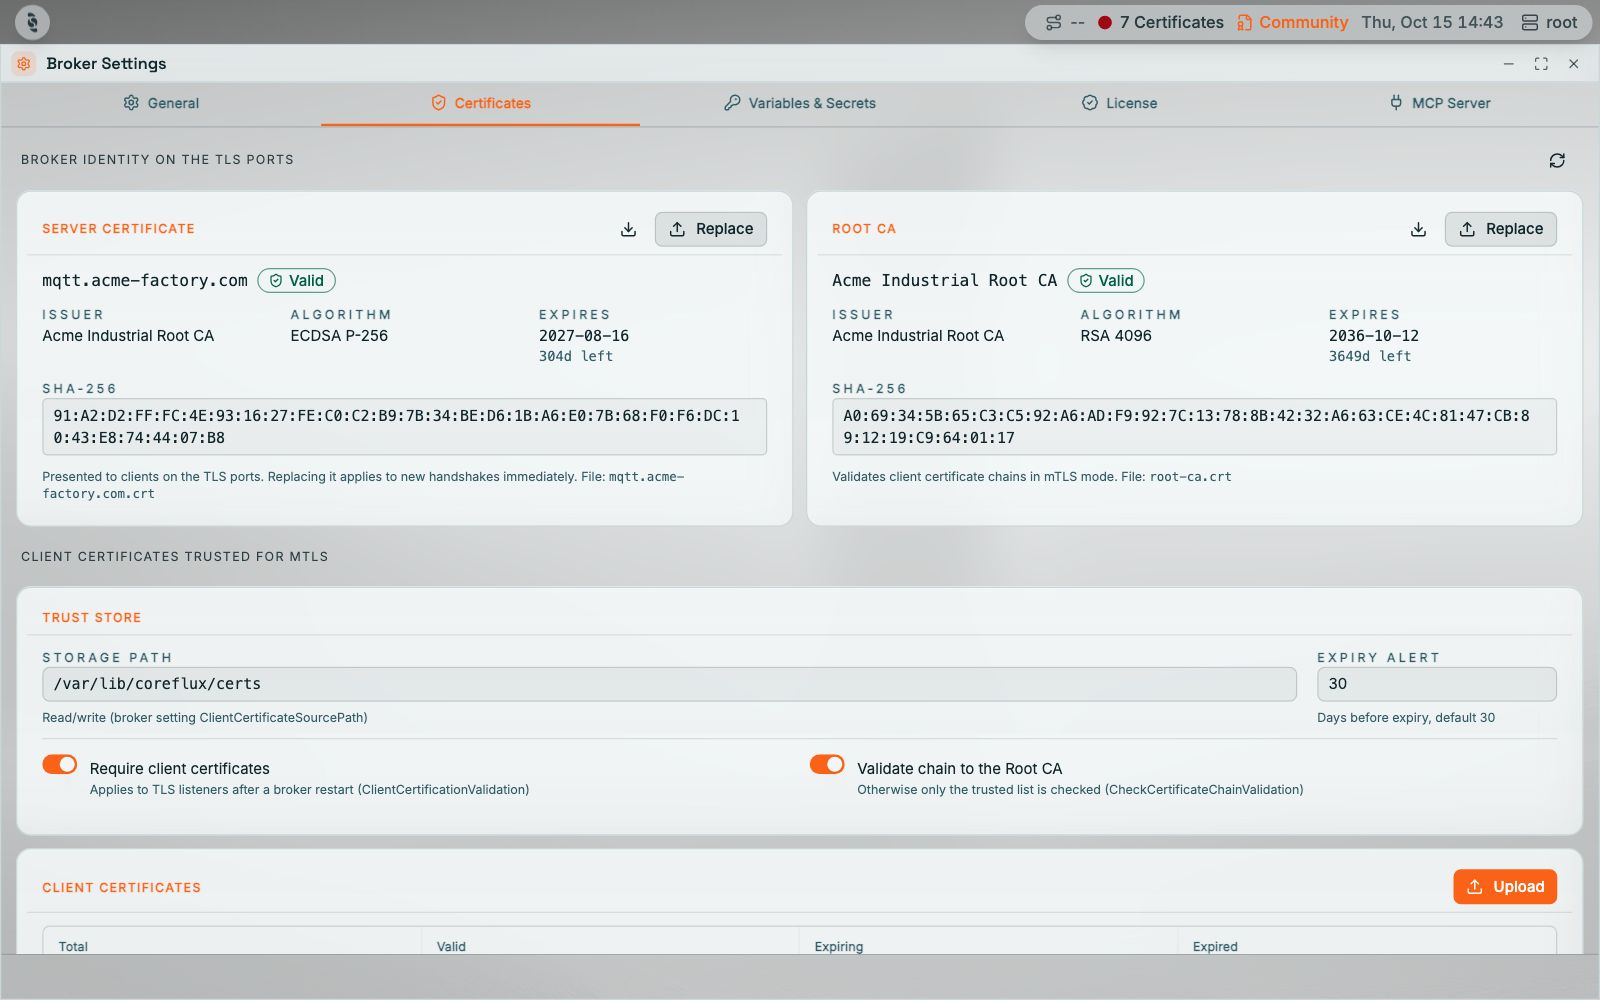Click the Acme Industrial Root CA title
The height and width of the screenshot is (1000, 1600).
point(944,281)
